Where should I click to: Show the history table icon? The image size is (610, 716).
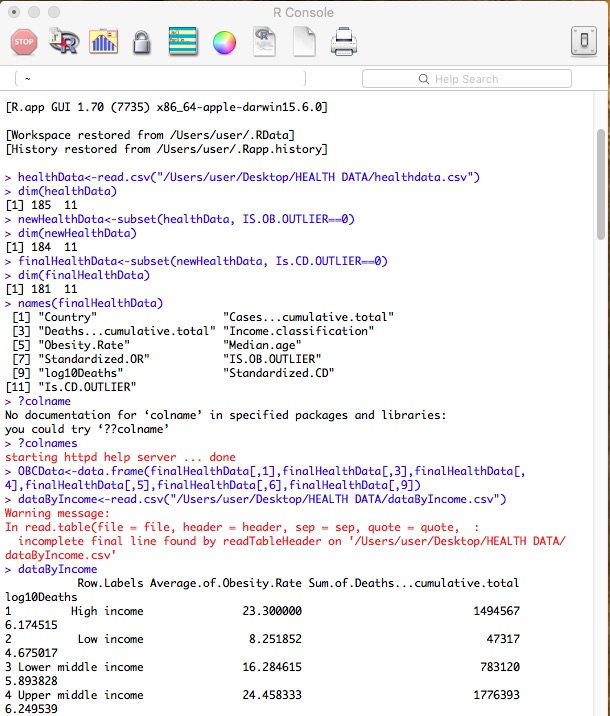[184, 41]
